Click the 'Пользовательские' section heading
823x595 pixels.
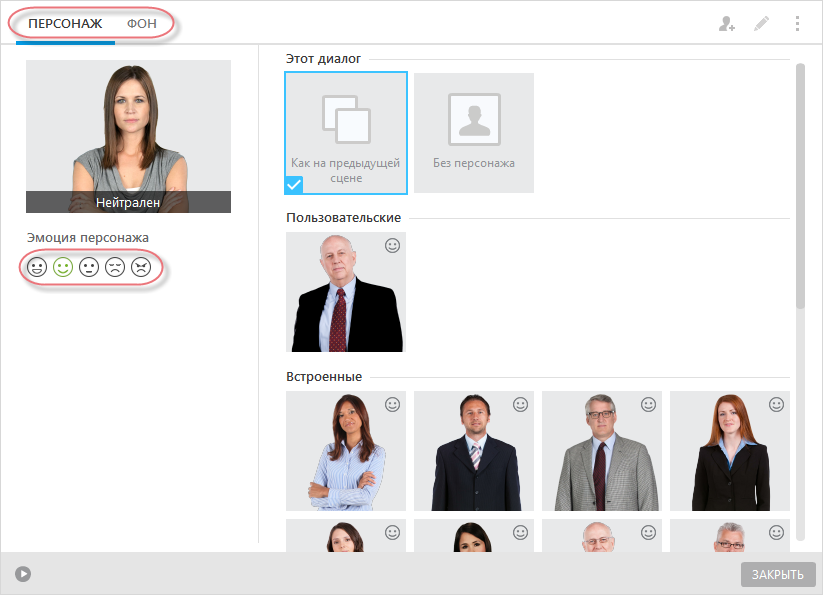tap(344, 218)
